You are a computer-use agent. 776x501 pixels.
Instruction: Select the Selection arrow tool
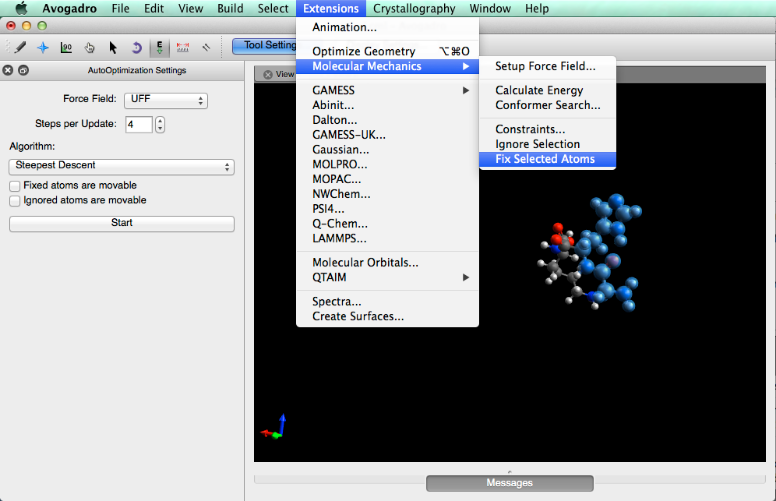click(x=113, y=48)
